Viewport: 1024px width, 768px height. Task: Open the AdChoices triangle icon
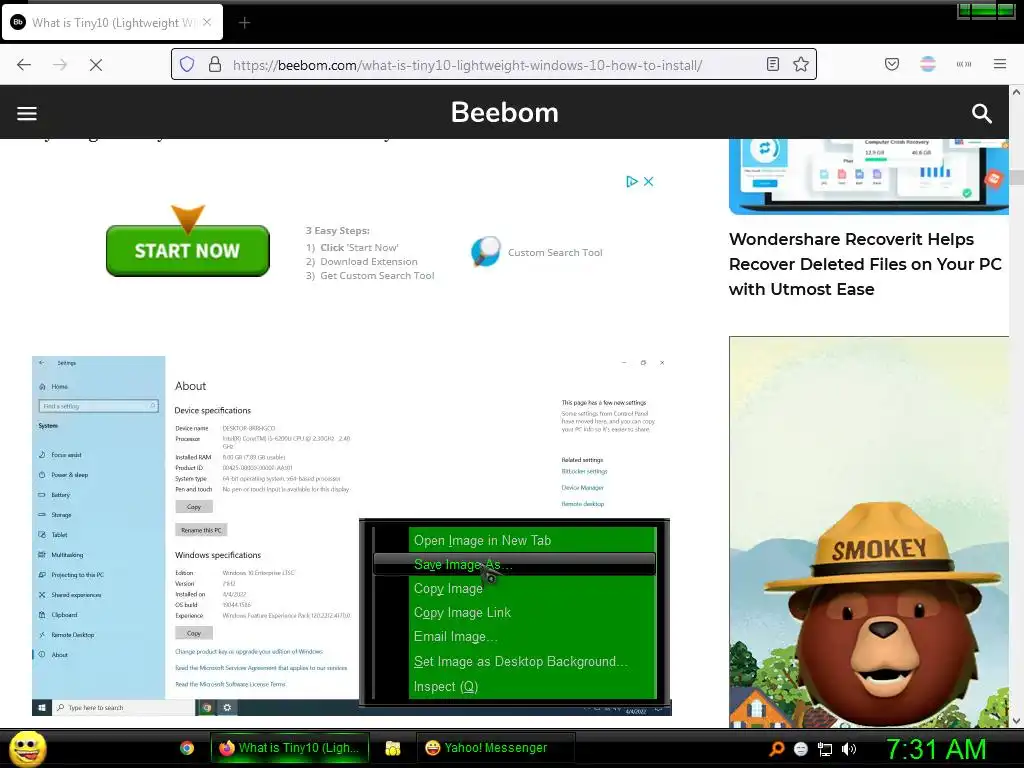click(x=632, y=182)
